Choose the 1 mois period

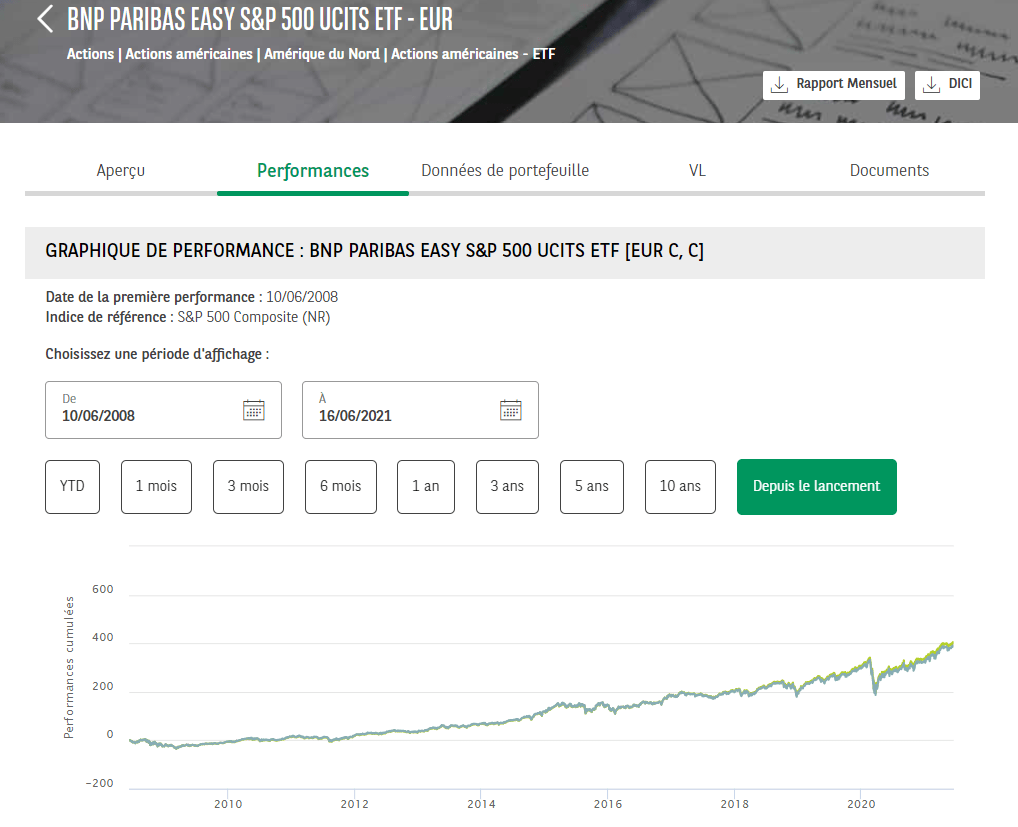click(x=156, y=487)
